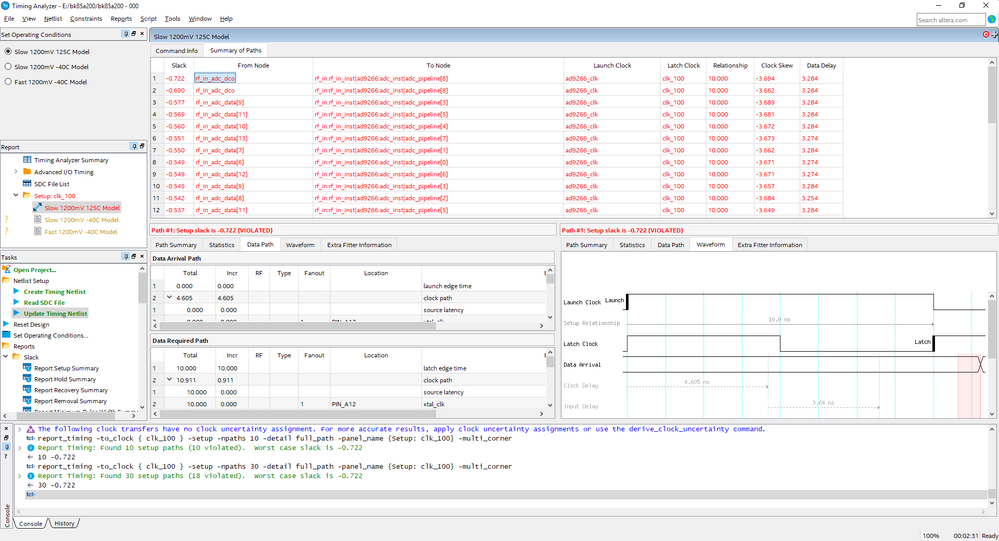Run Update Timing Netlist task
This screenshot has width=999, height=541.
pyautogui.click(x=55, y=313)
